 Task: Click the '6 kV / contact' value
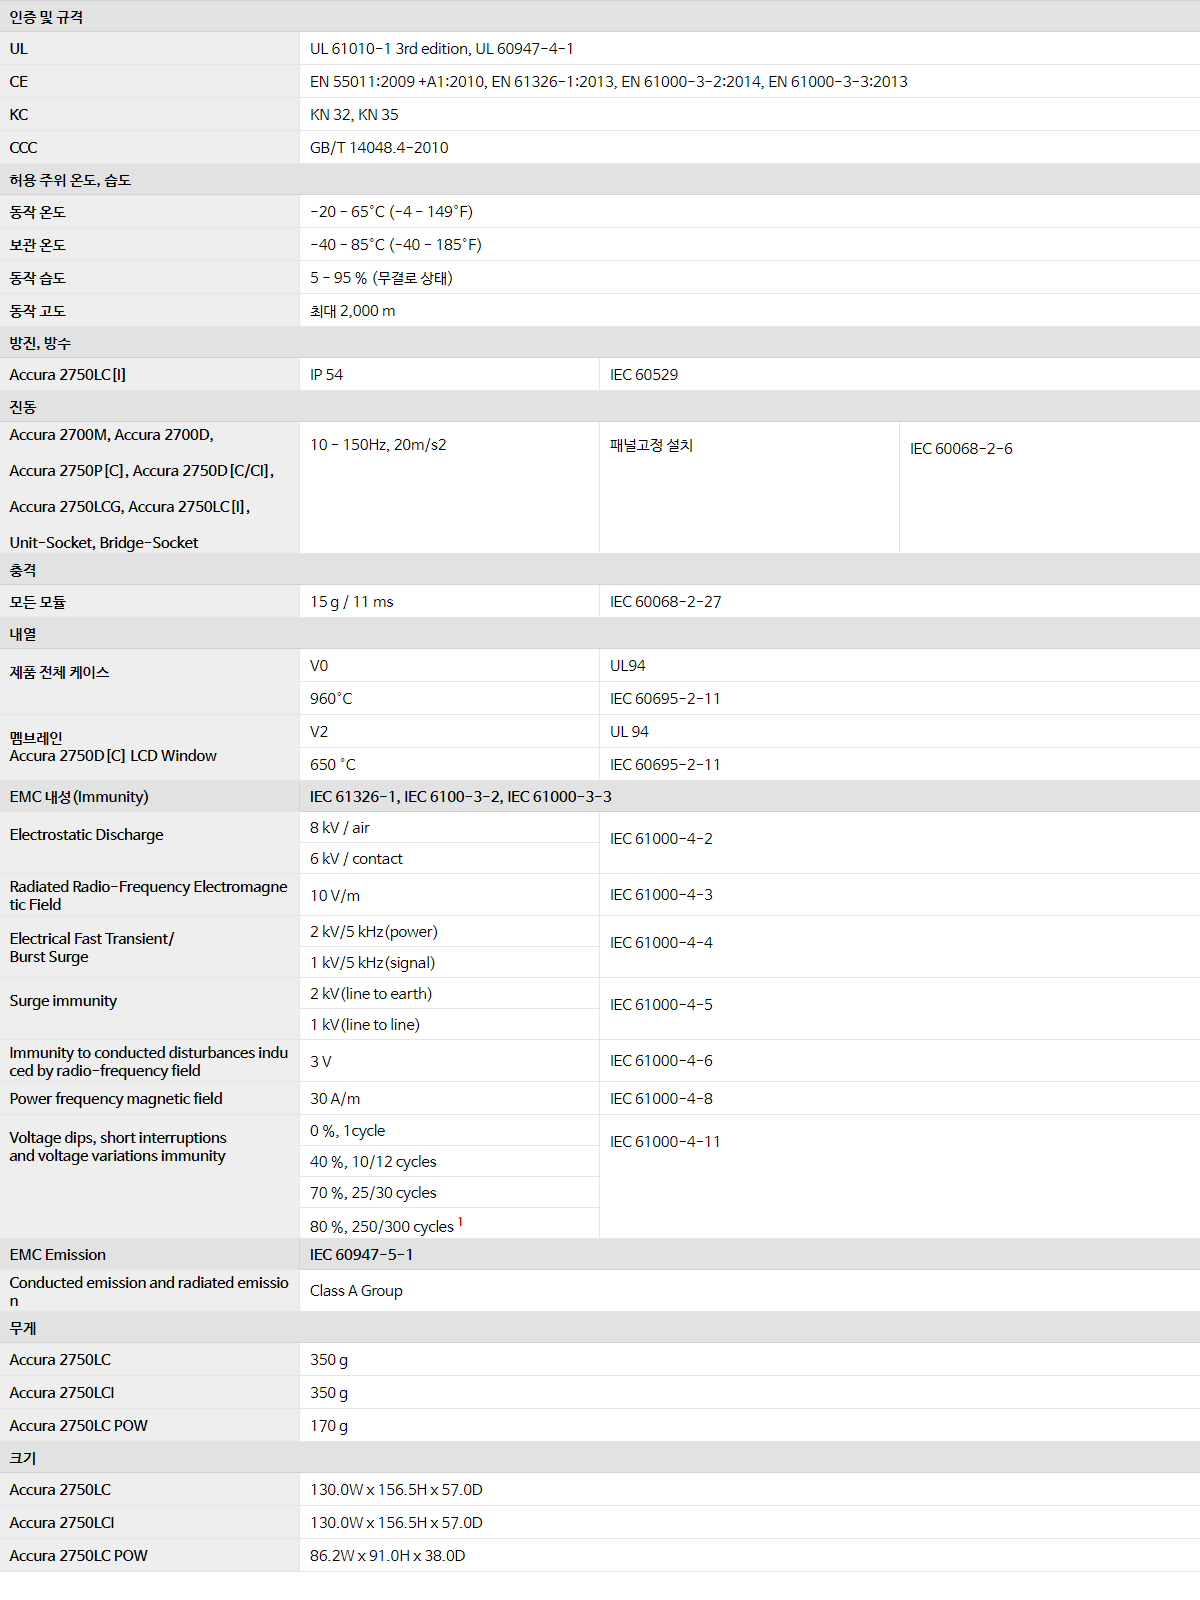pos(356,859)
